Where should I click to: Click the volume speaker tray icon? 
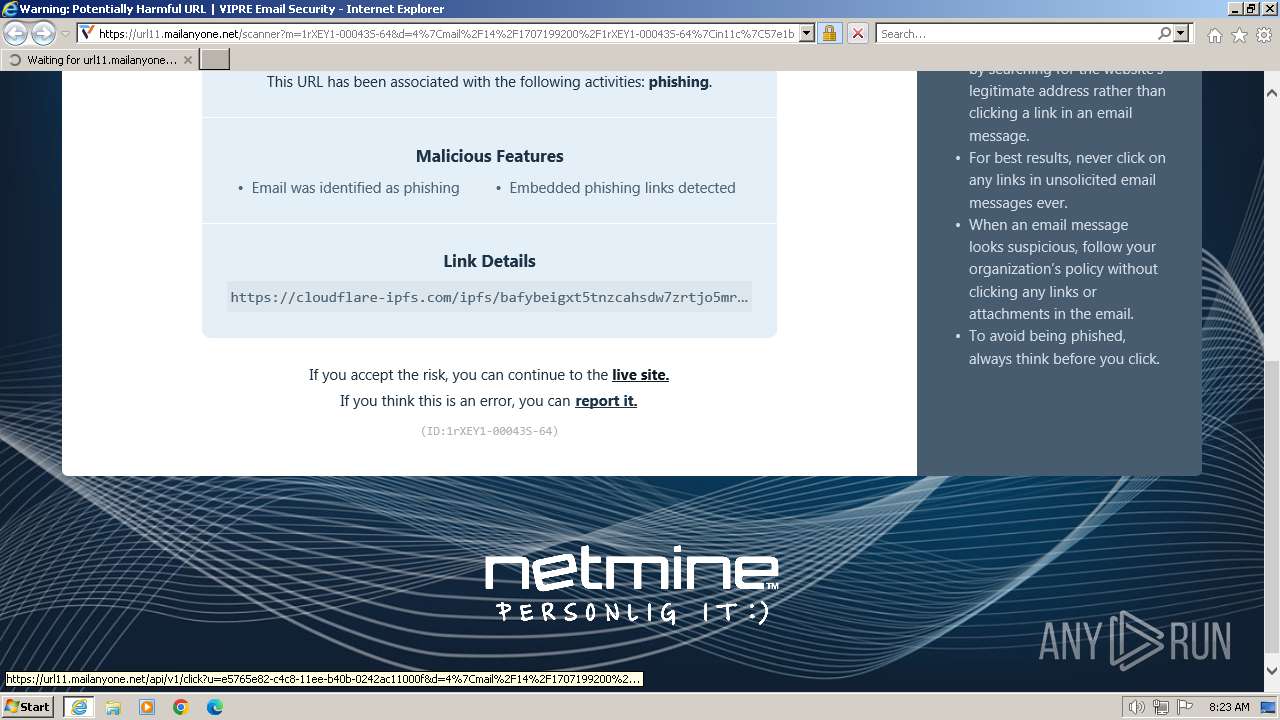coord(1137,707)
